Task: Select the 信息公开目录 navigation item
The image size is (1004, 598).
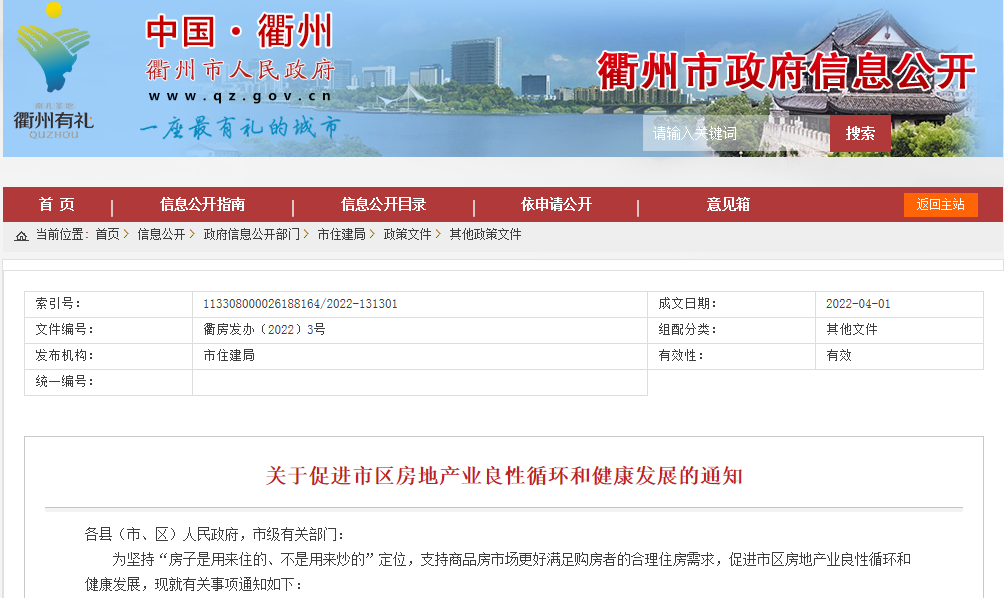Action: 383,204
